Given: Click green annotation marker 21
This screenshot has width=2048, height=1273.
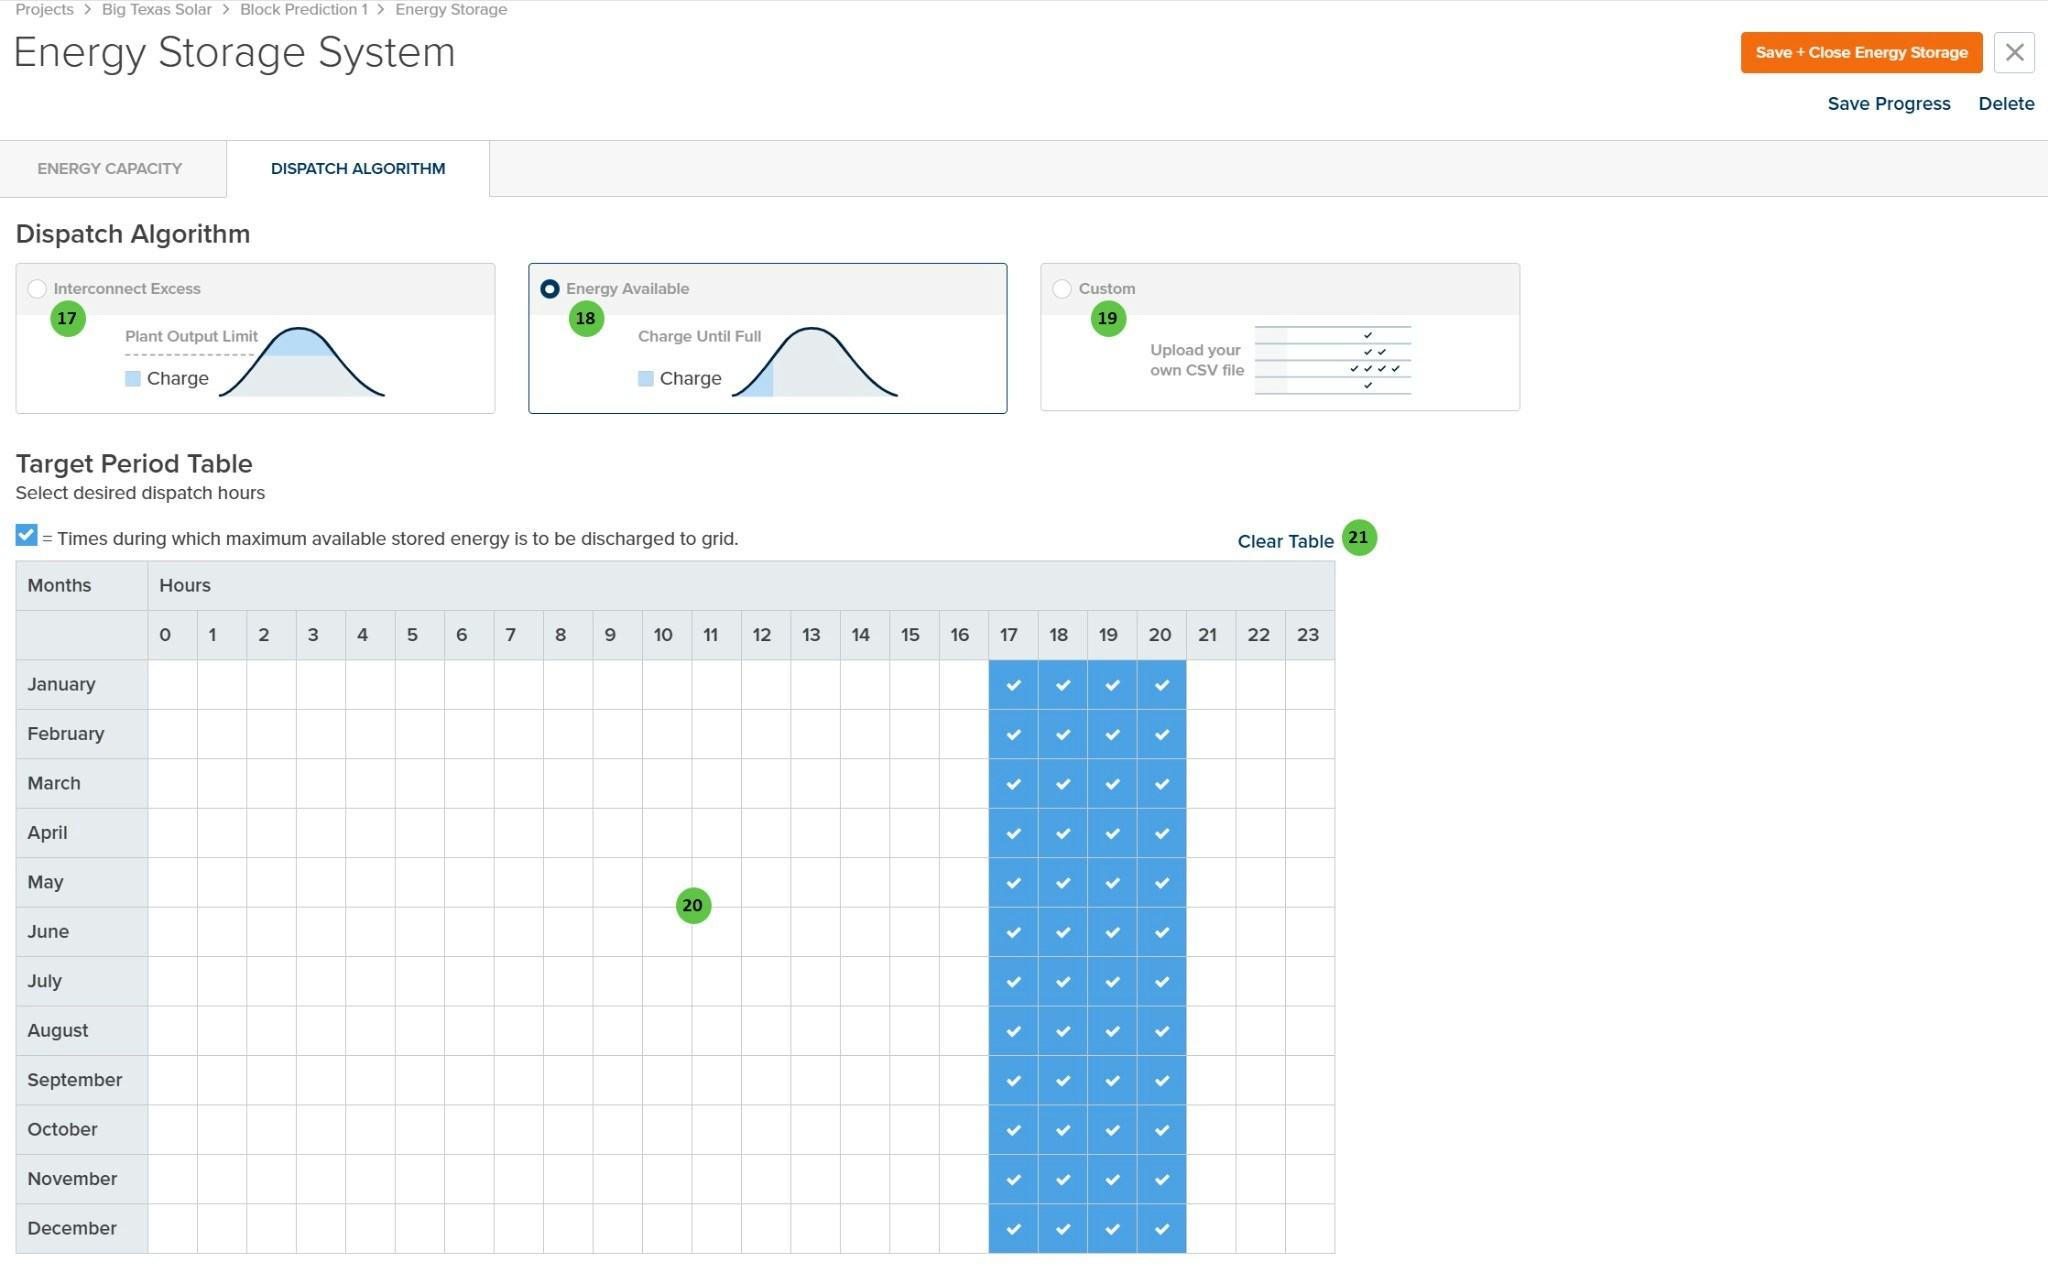Looking at the screenshot, I should pyautogui.click(x=1358, y=538).
